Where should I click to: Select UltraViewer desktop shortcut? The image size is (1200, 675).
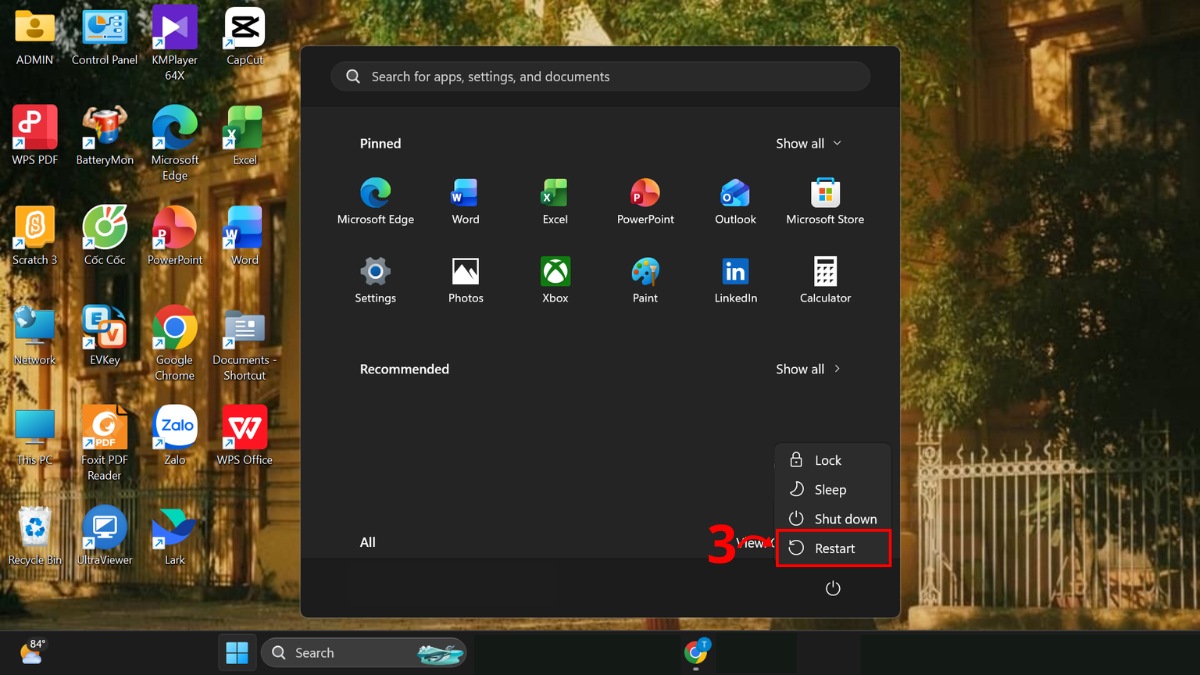click(x=105, y=536)
